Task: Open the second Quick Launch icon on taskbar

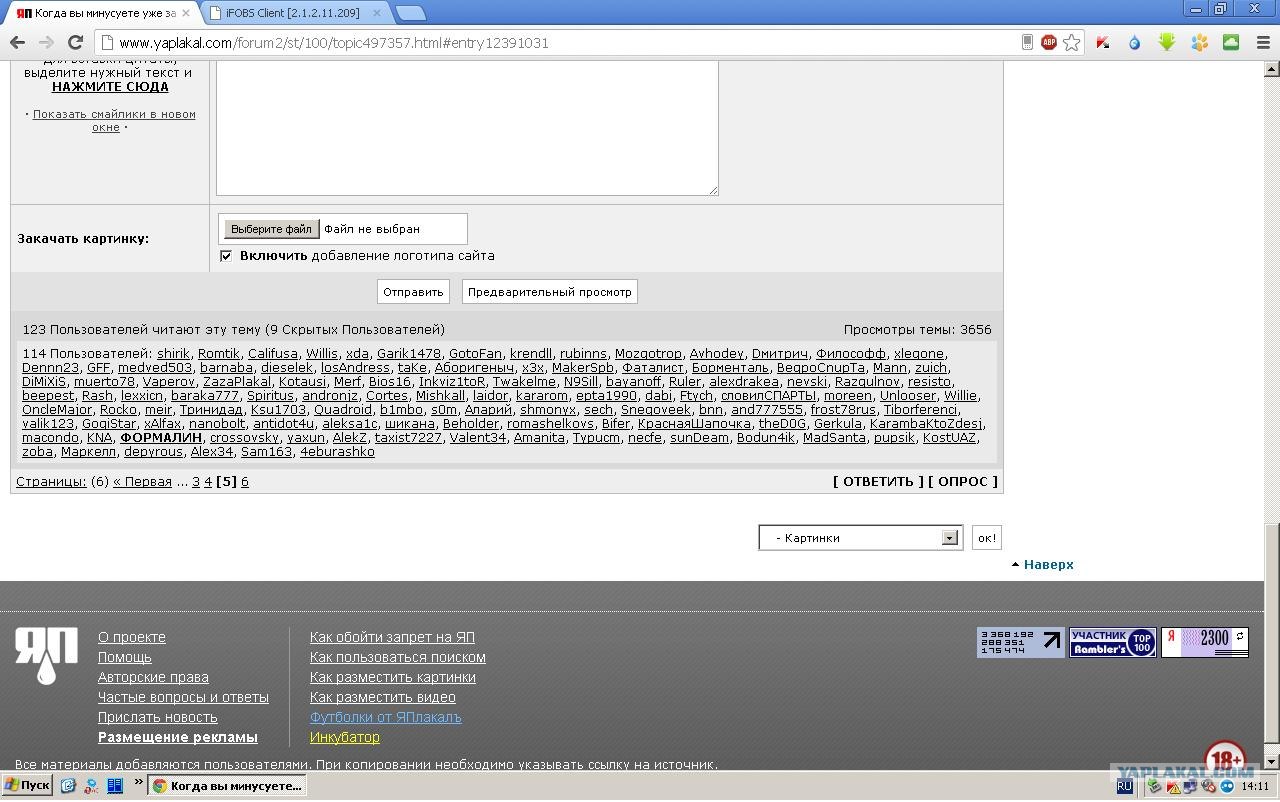Action: coord(90,786)
